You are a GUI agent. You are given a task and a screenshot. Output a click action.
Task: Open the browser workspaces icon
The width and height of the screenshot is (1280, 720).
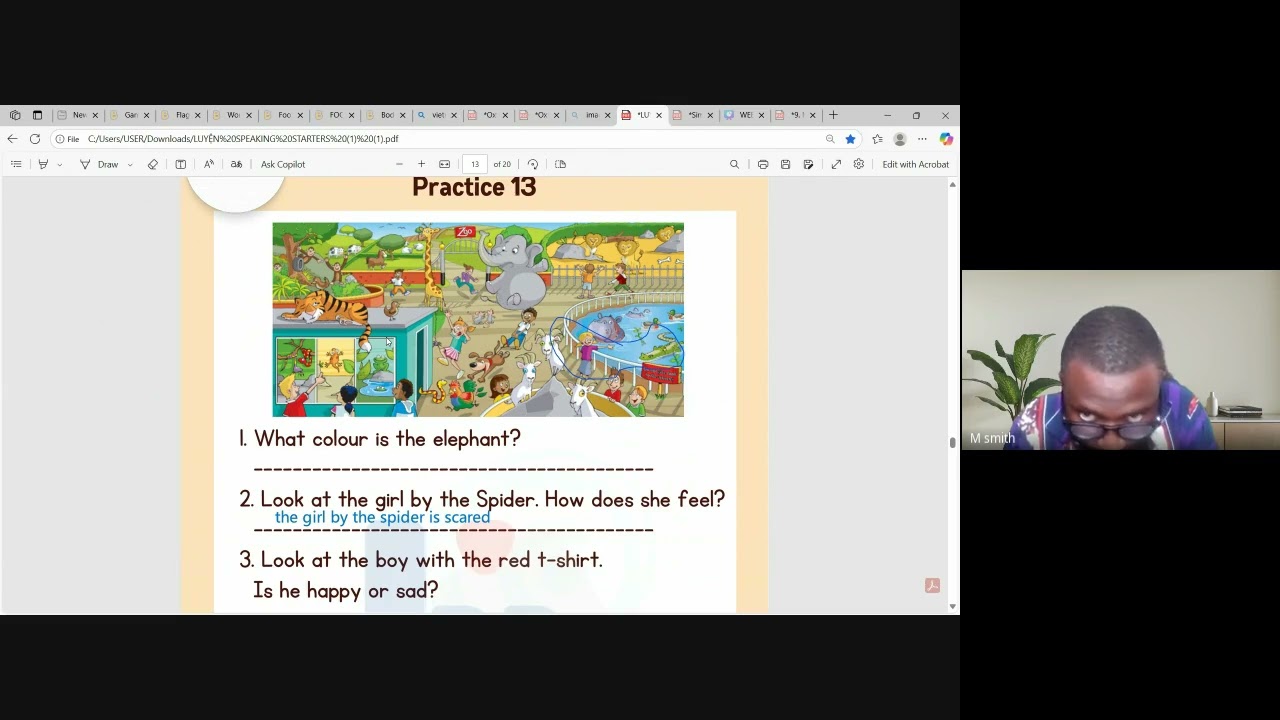point(15,115)
